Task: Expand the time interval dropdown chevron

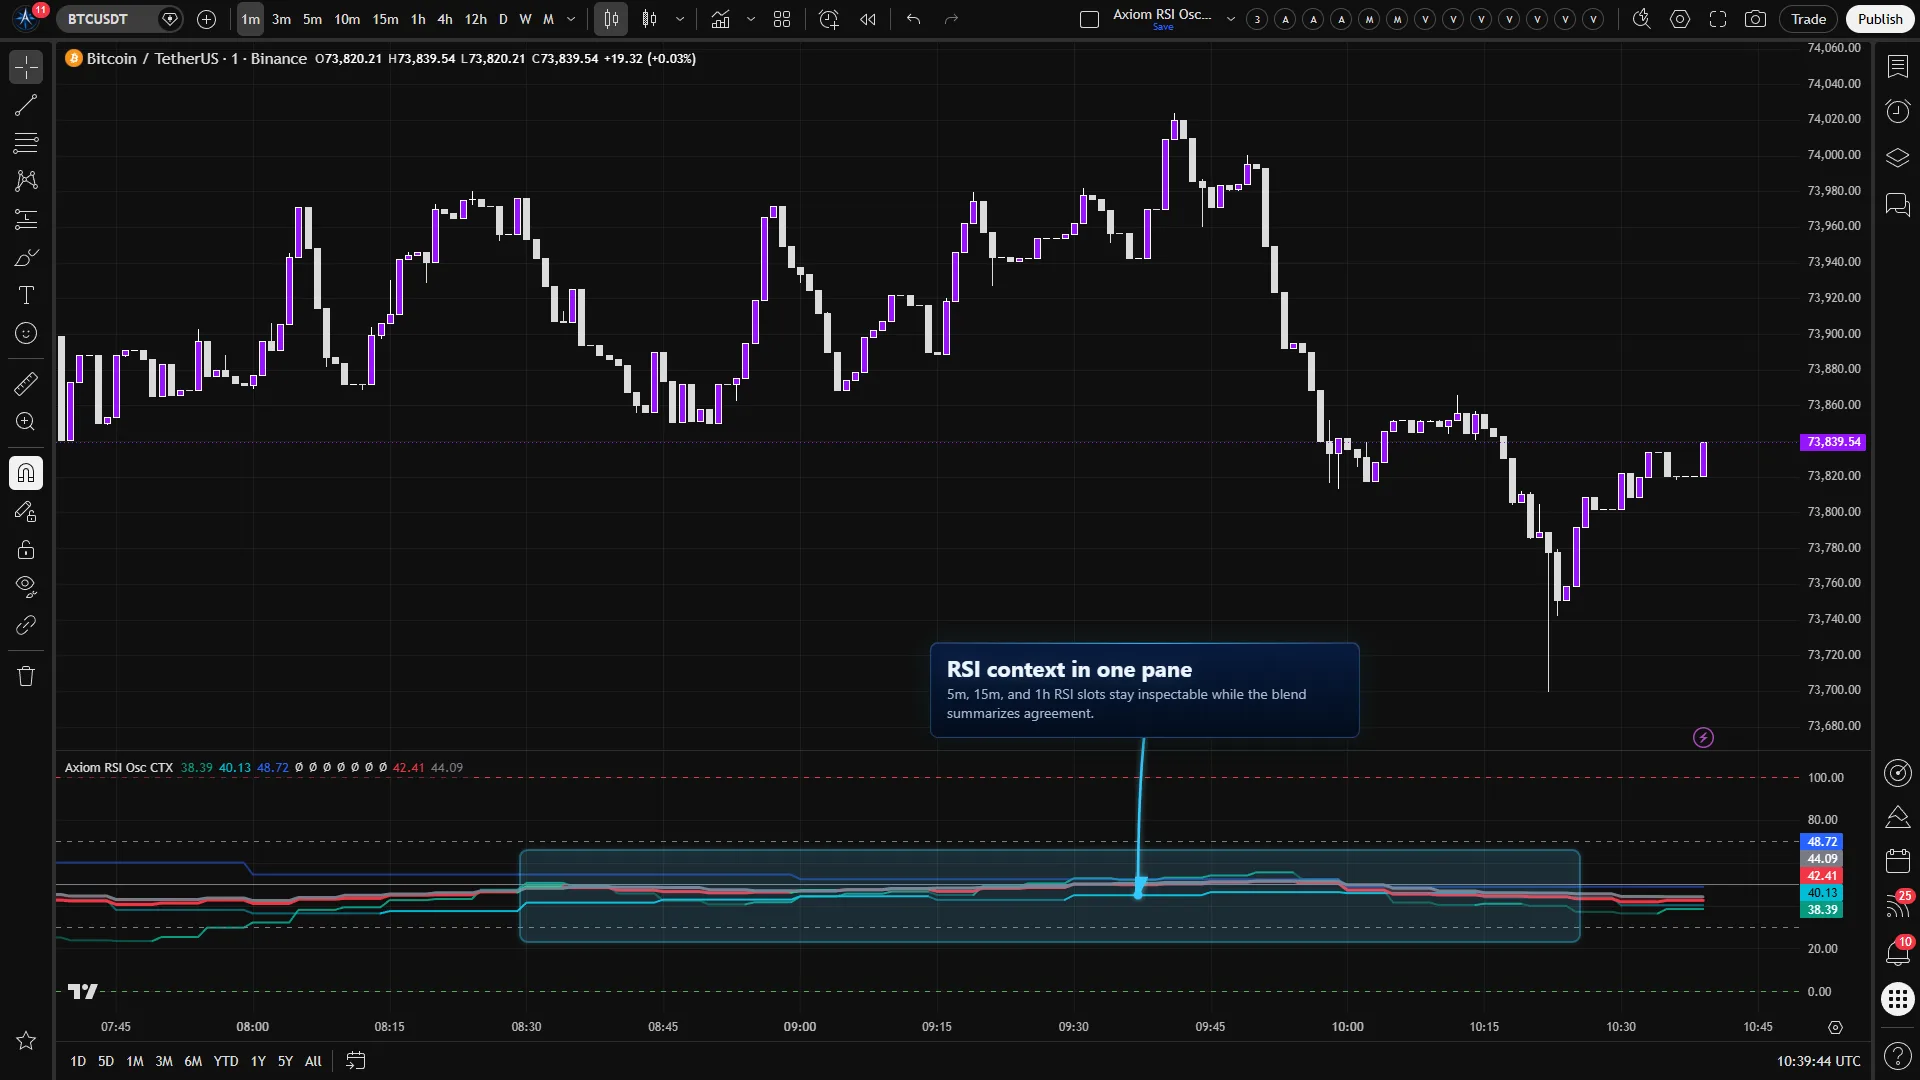Action: (571, 19)
